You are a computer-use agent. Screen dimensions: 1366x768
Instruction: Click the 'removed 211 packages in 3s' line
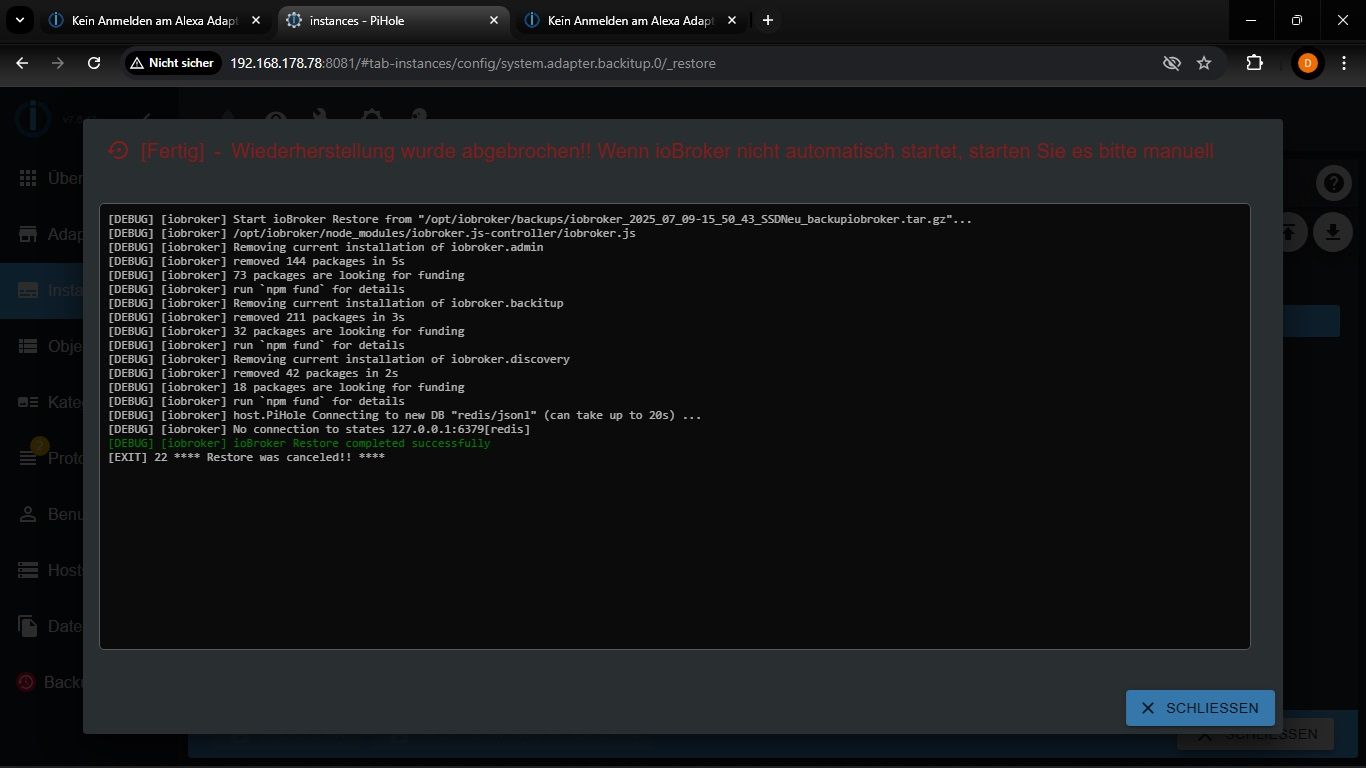(257, 317)
